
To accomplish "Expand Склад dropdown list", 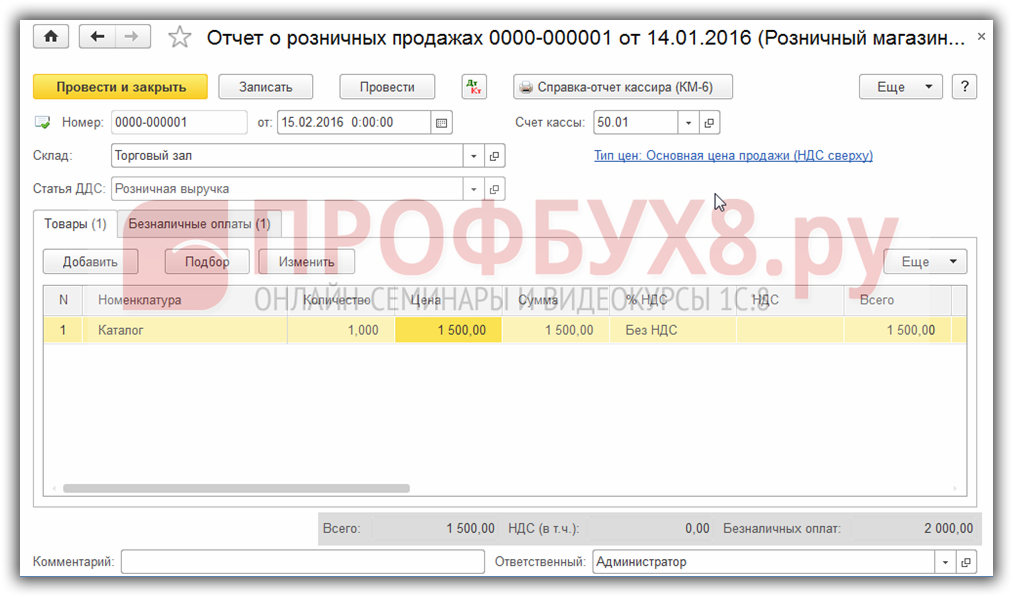I will 474,156.
